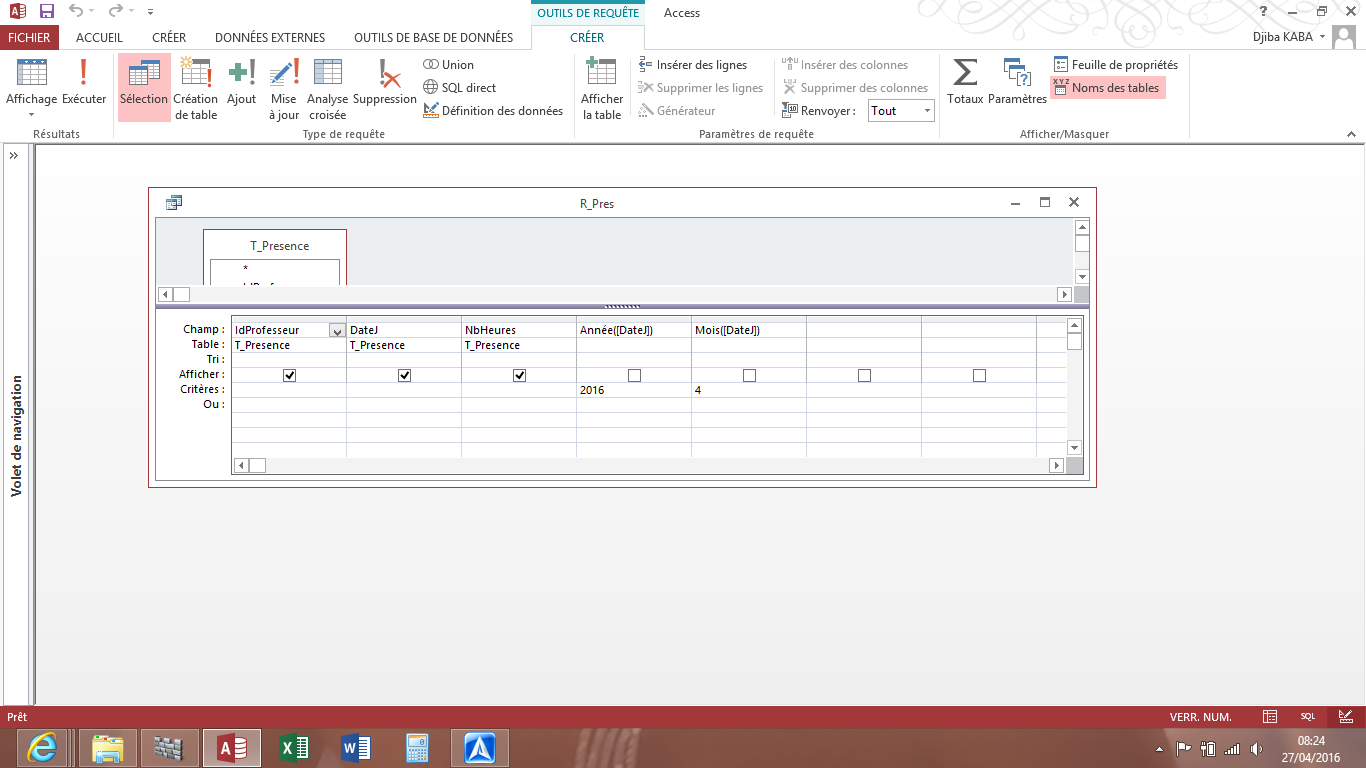
Task: Check Afficher in first empty column
Action: [x=864, y=376]
